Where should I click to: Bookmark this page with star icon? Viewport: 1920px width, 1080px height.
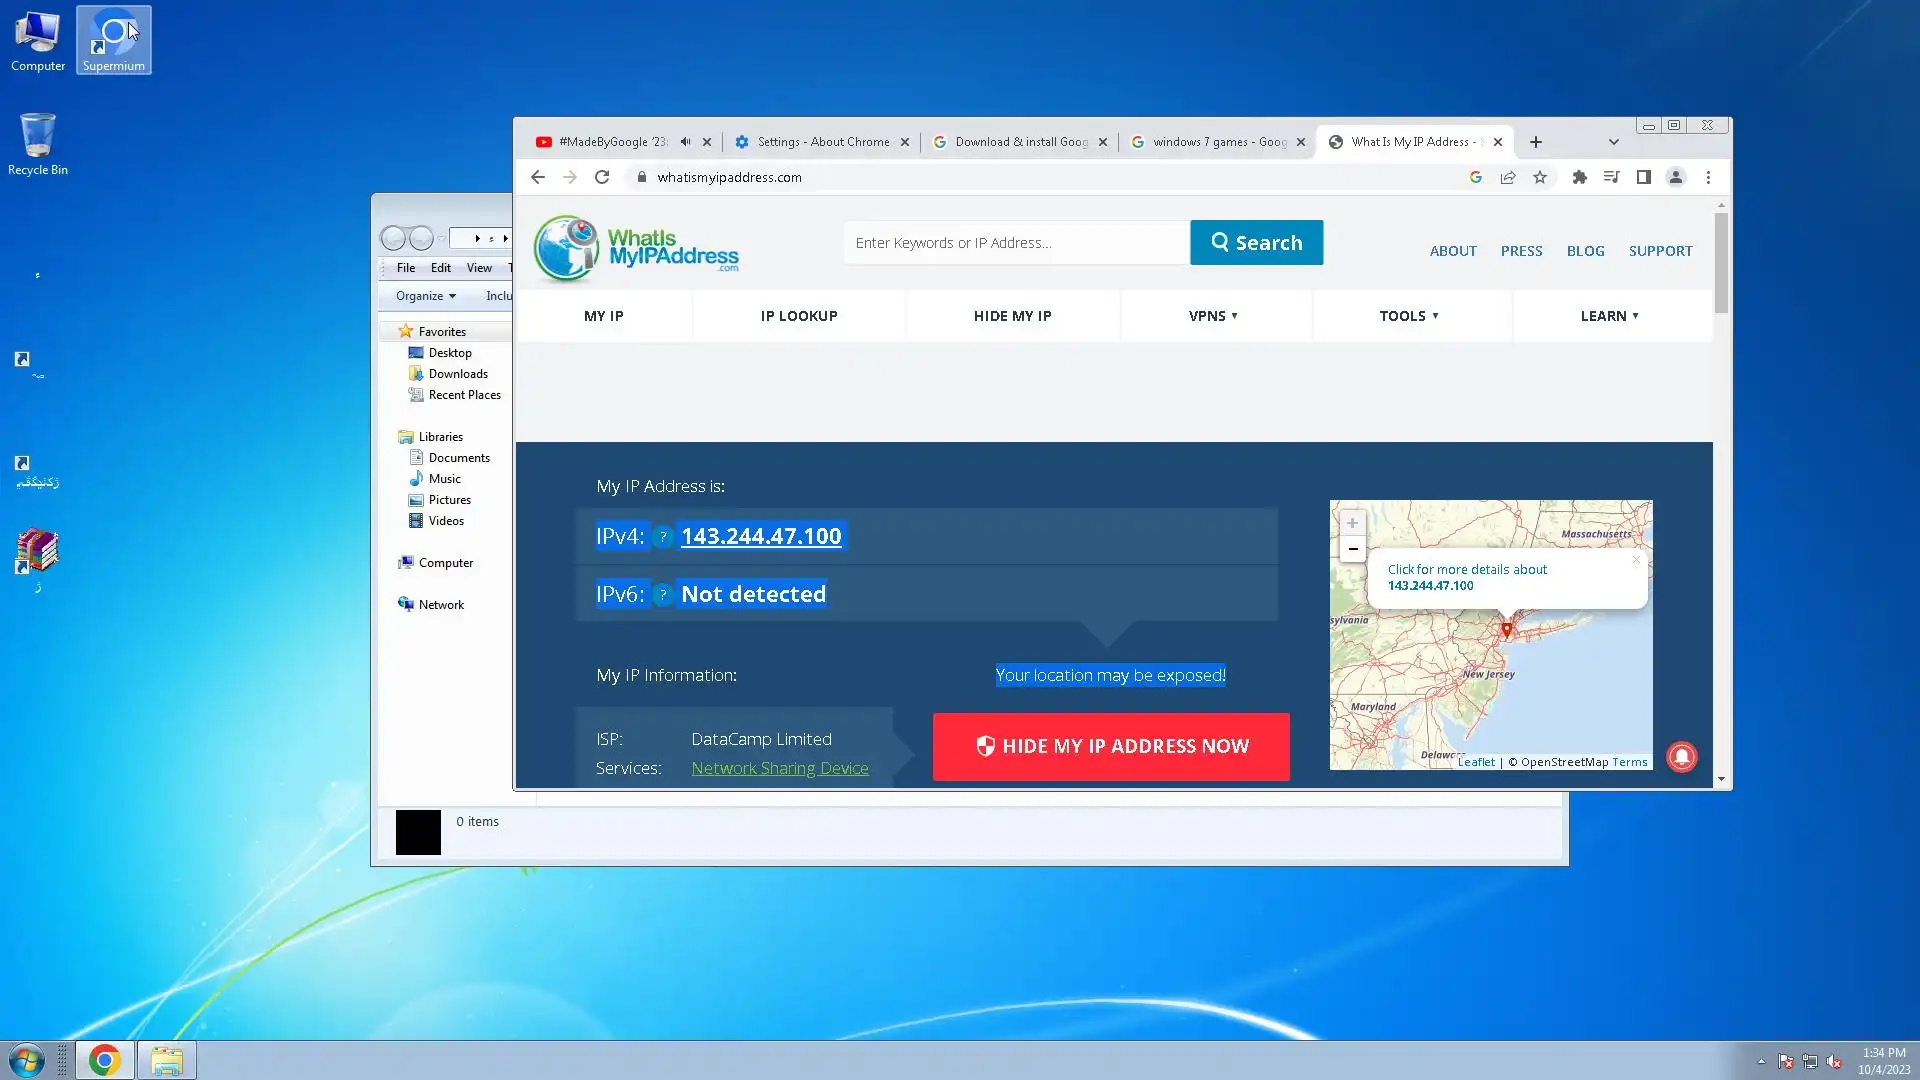1540,177
